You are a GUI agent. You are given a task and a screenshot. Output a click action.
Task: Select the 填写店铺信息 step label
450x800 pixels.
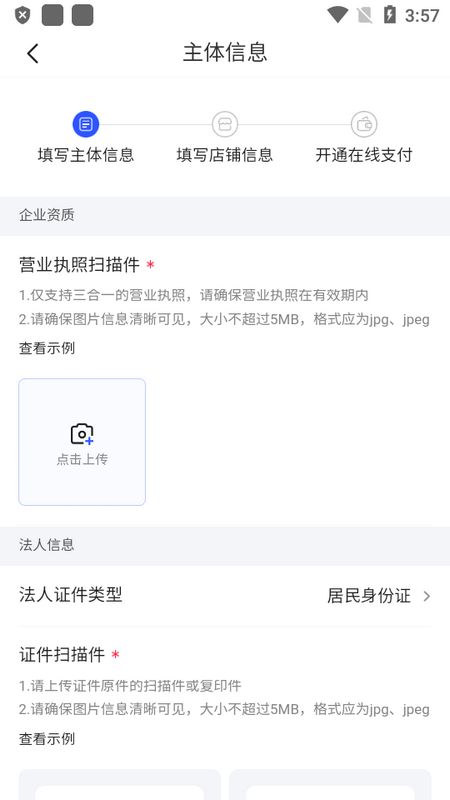[x=225, y=155]
